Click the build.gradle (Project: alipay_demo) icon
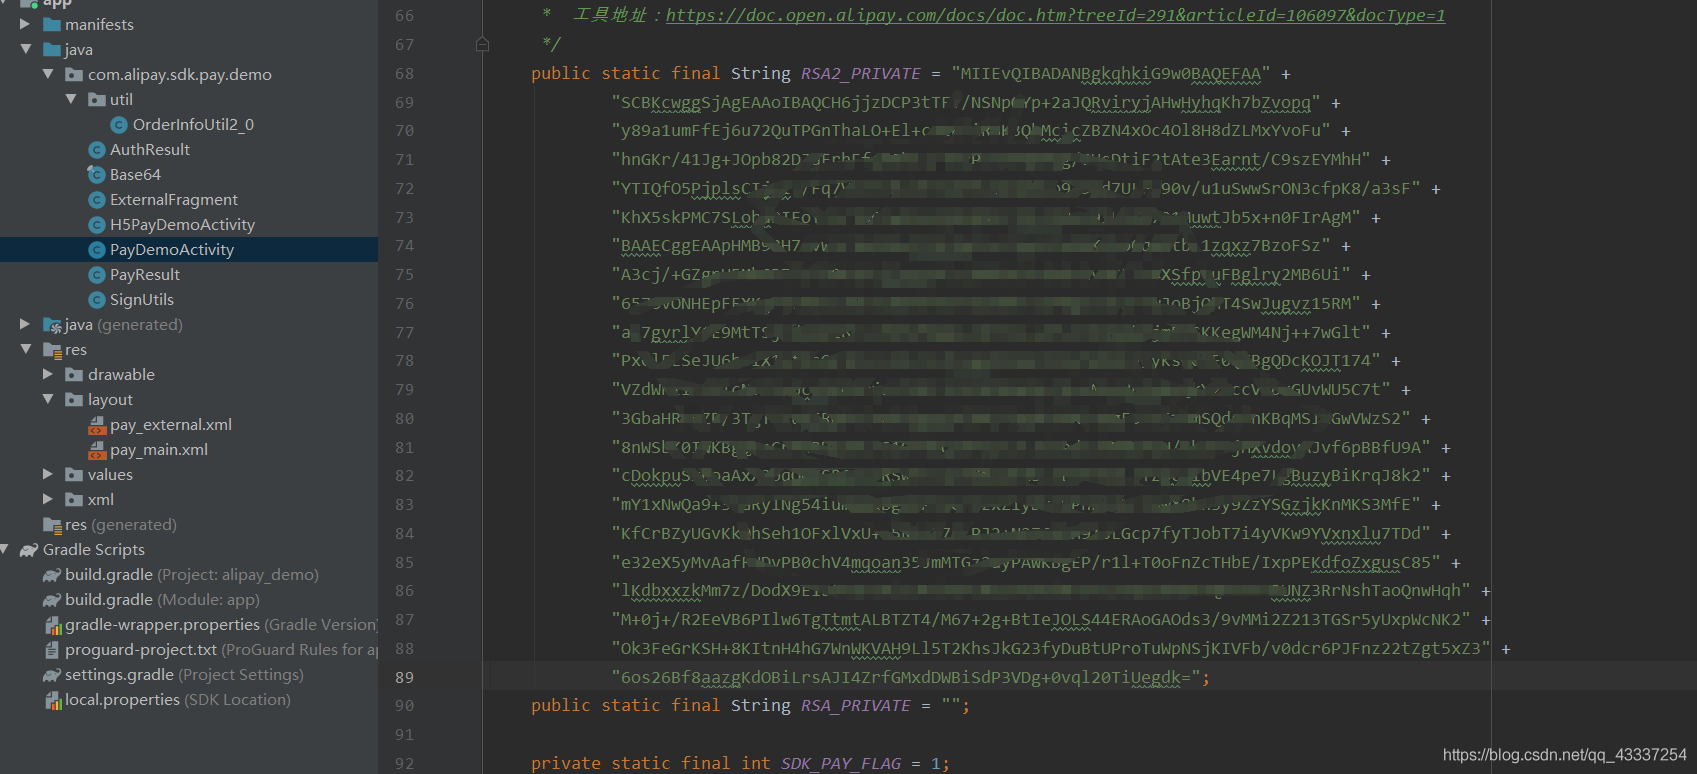Viewport: 1697px width, 774px height. click(x=52, y=575)
